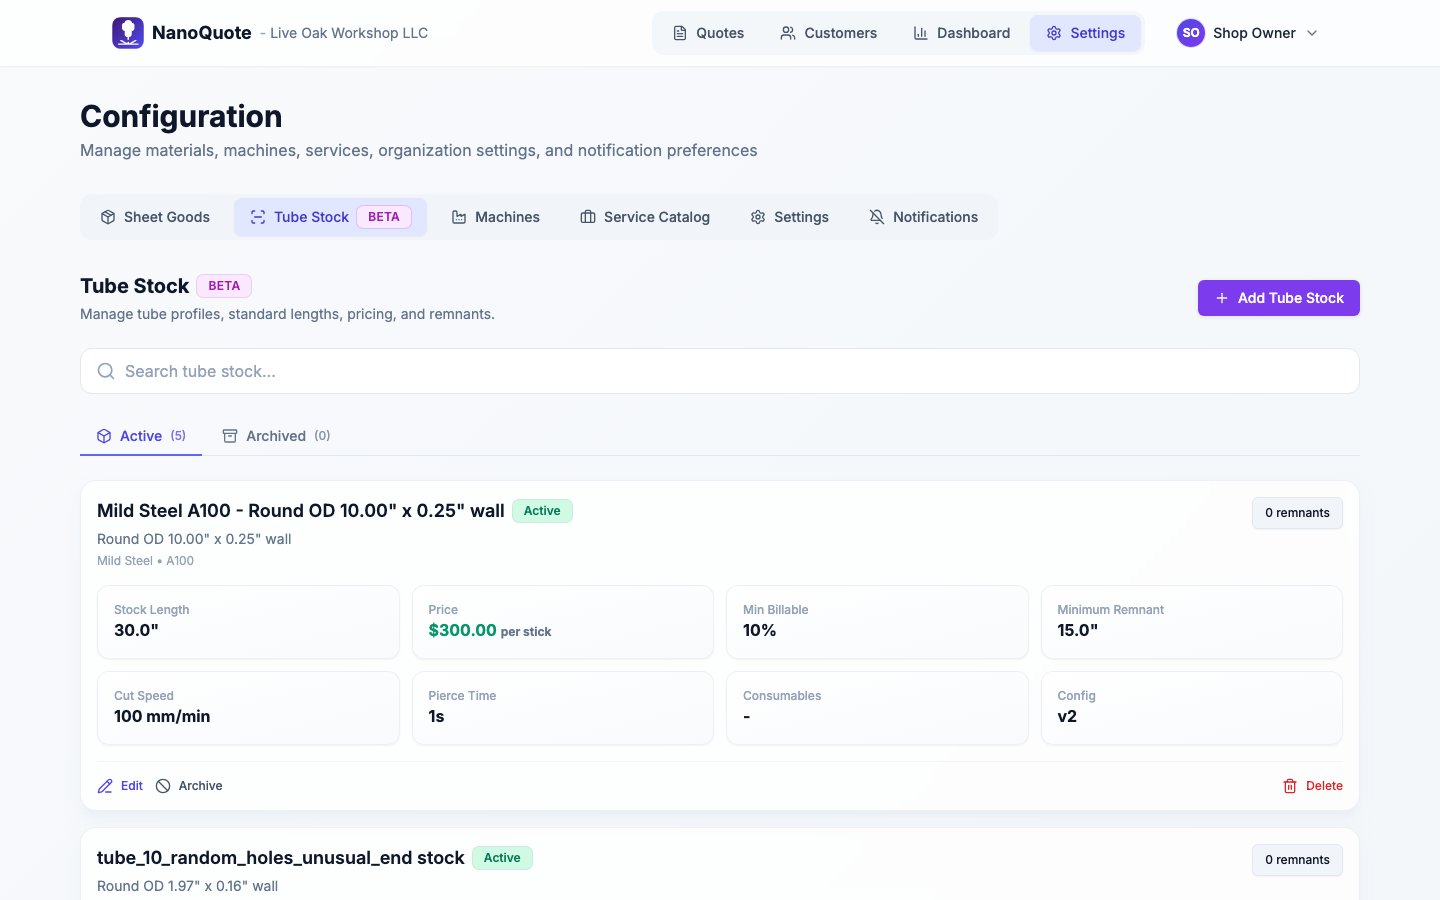The height and width of the screenshot is (900, 1440).
Task: Click the pencil icon beside Edit
Action: [105, 786]
